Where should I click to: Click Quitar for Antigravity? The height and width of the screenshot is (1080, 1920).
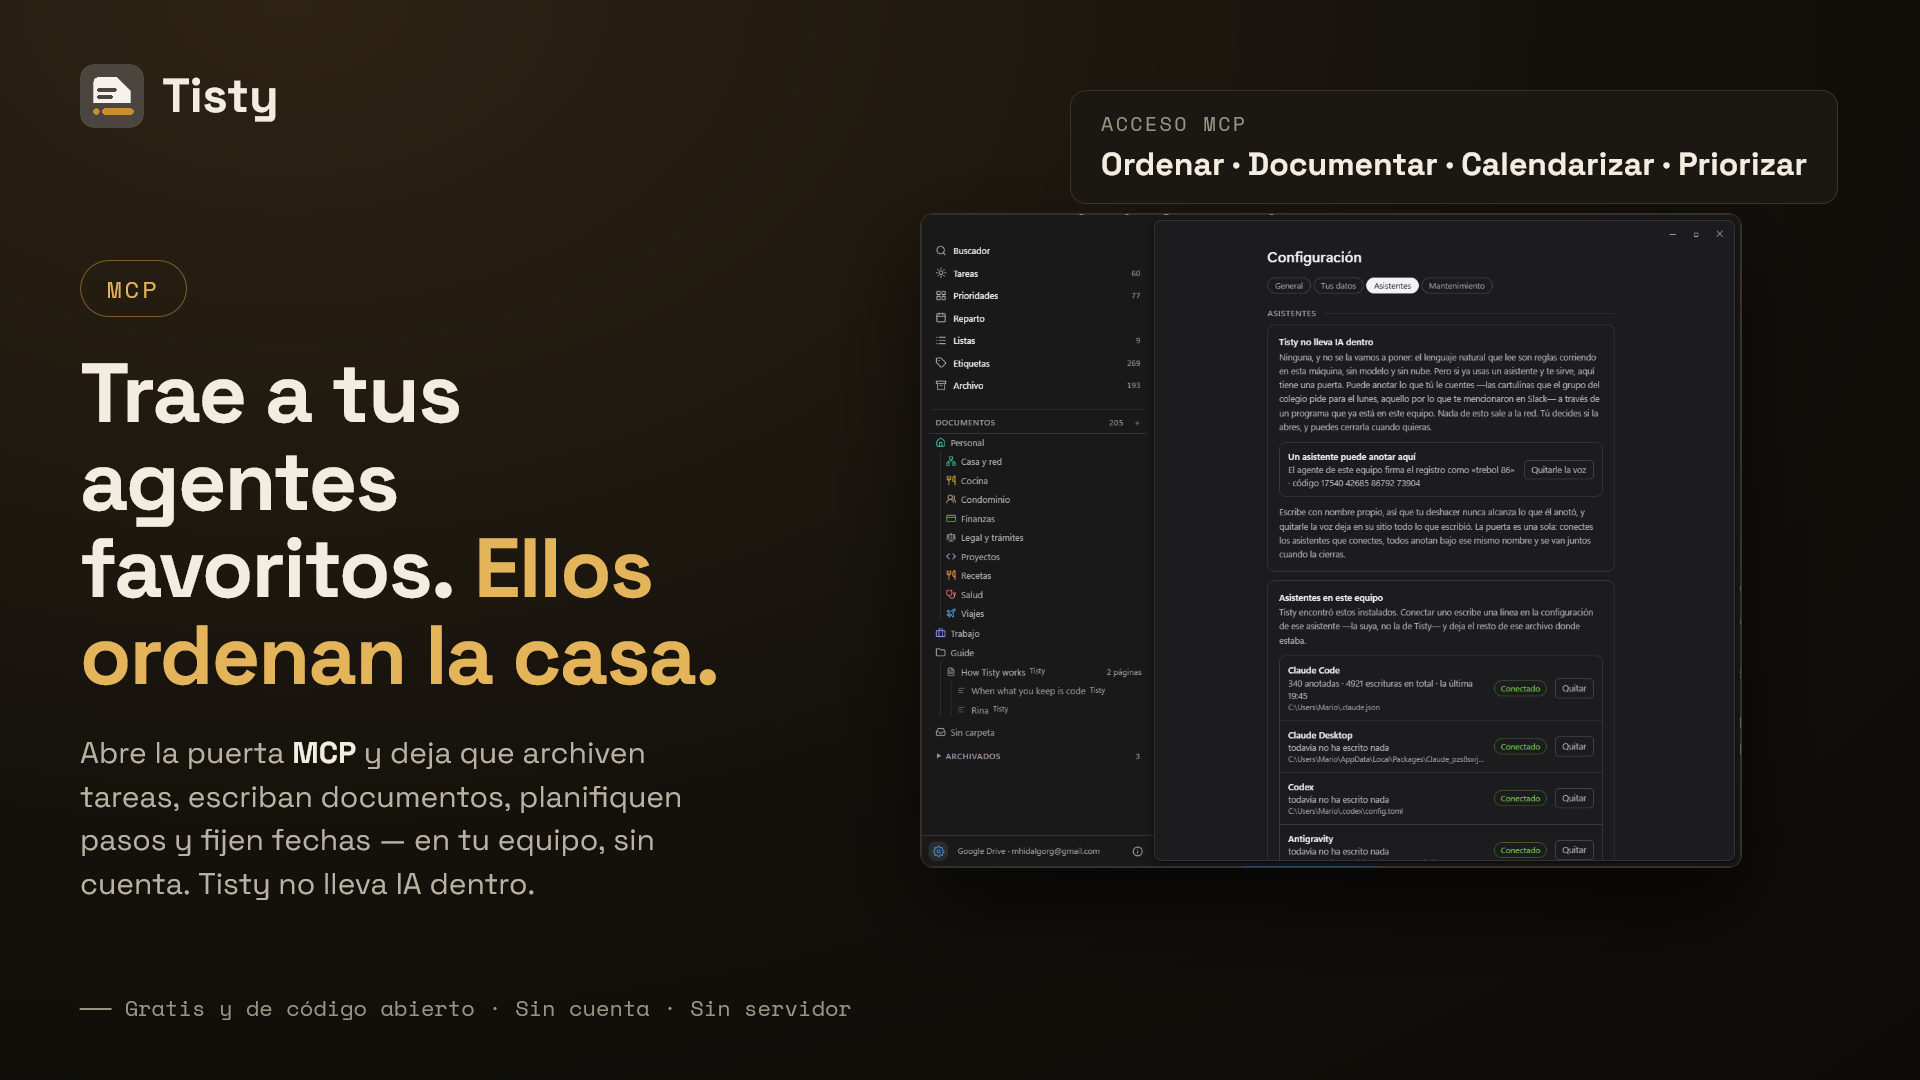pyautogui.click(x=1574, y=850)
